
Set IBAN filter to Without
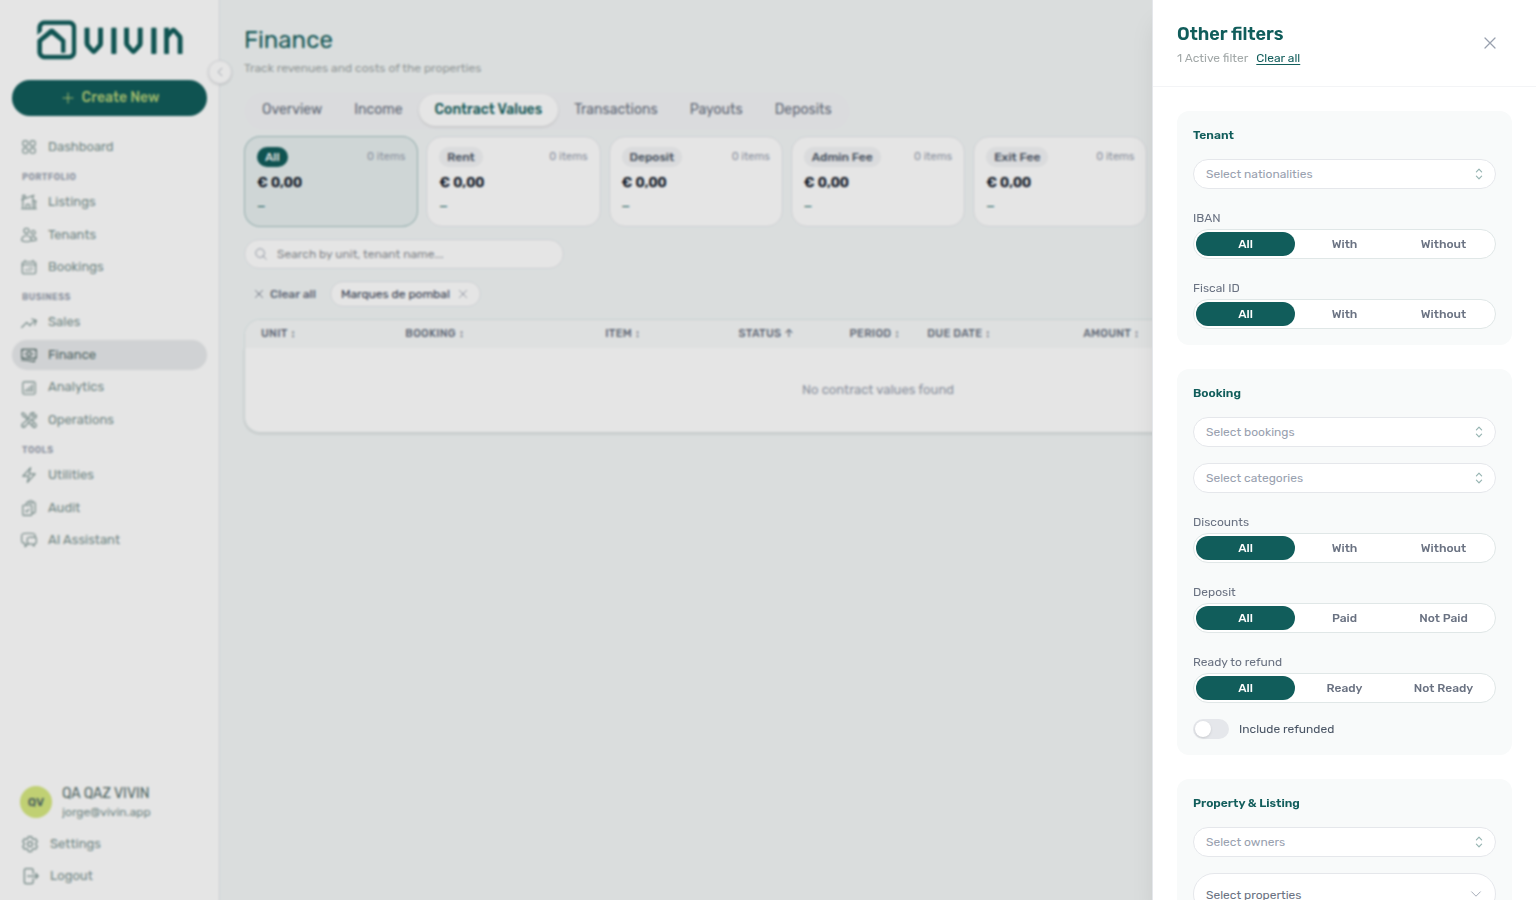(1443, 244)
